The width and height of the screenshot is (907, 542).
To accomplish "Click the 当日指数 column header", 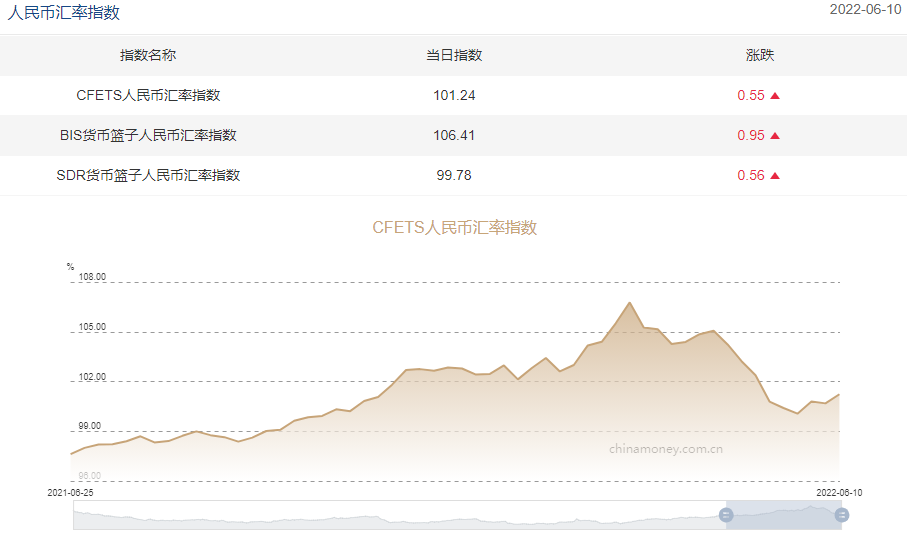I will click(x=454, y=55).
